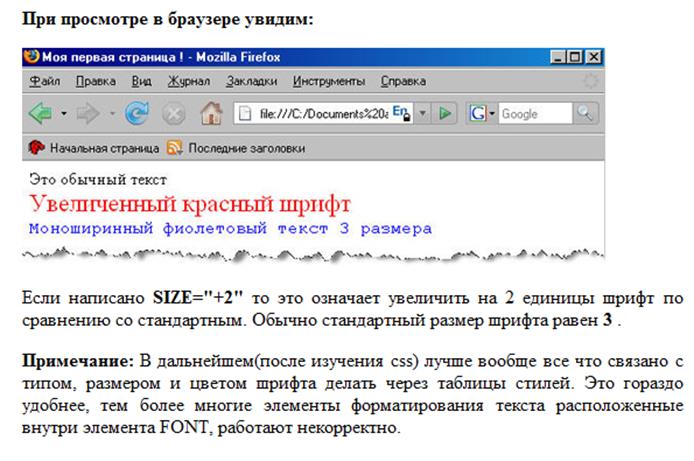
Task: Open the Forward history dropdown arrow
Action: [112, 114]
